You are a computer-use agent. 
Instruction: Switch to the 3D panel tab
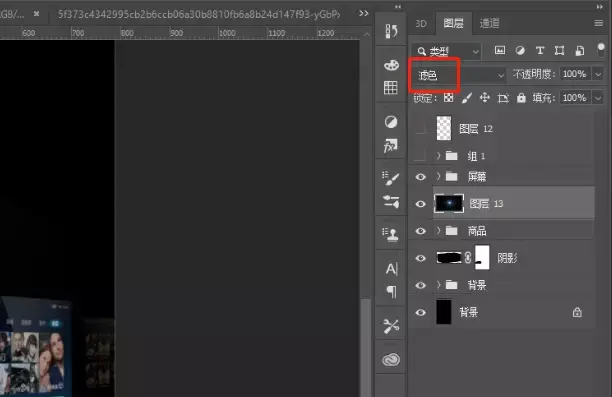click(x=421, y=24)
